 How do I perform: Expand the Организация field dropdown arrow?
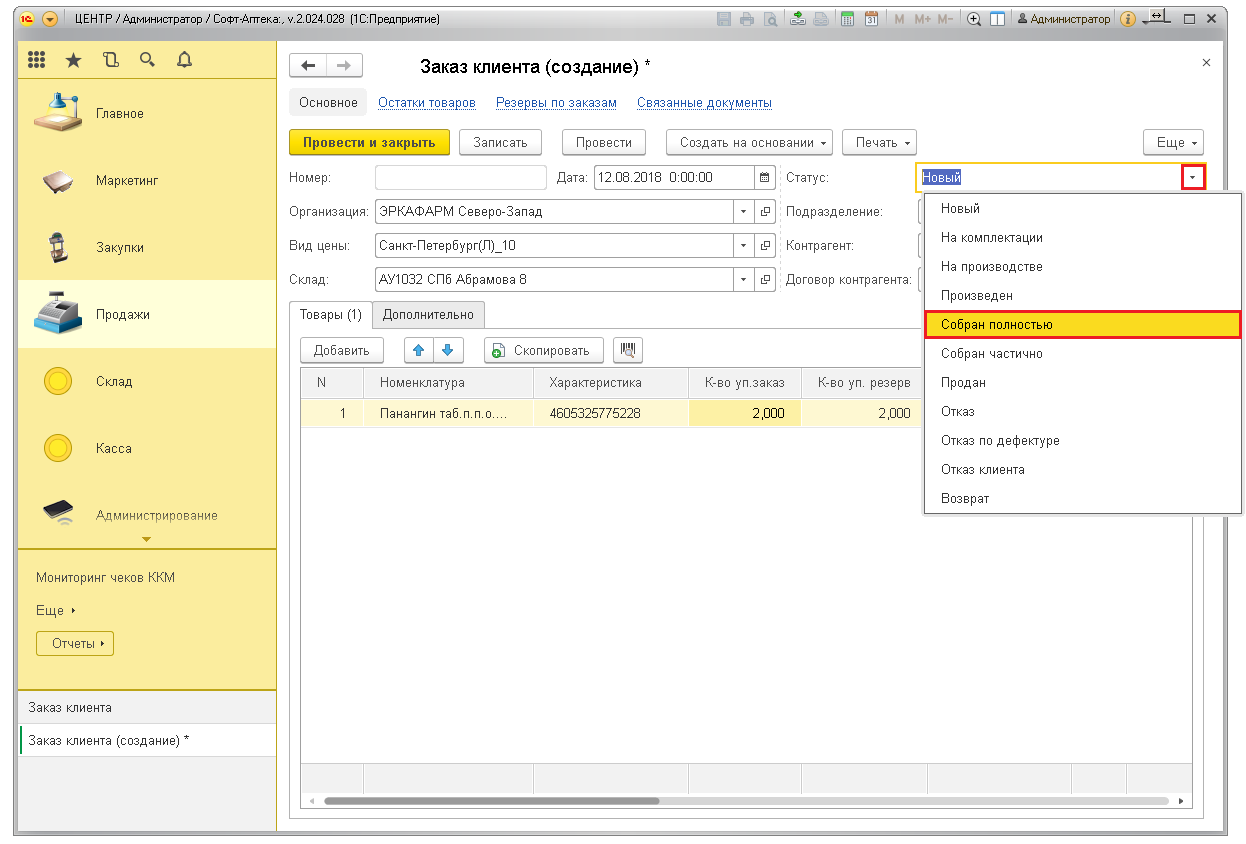743,212
